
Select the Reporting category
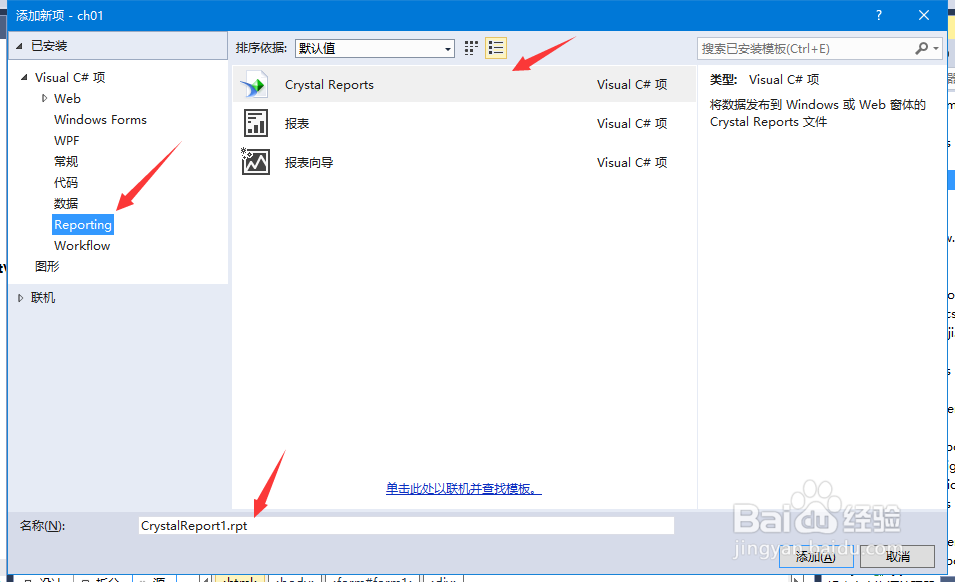pos(82,224)
